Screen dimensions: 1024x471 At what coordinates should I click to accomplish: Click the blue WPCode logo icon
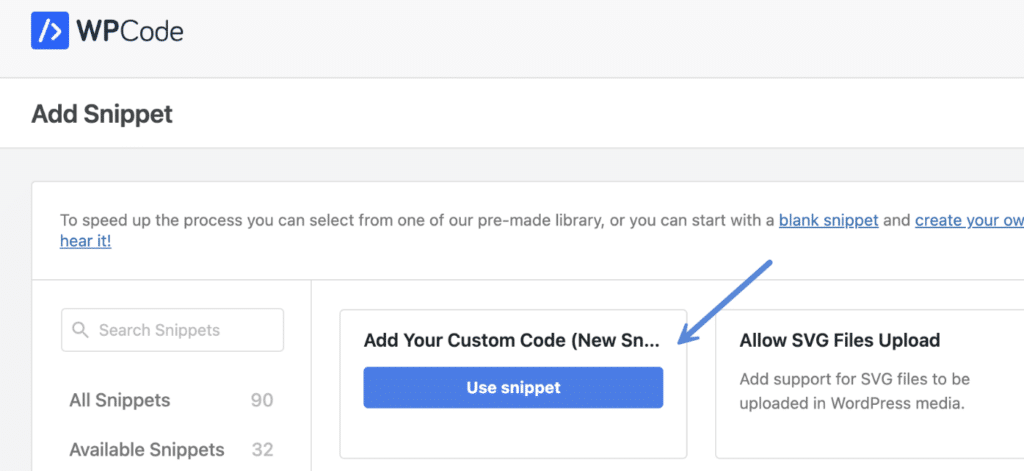50,30
